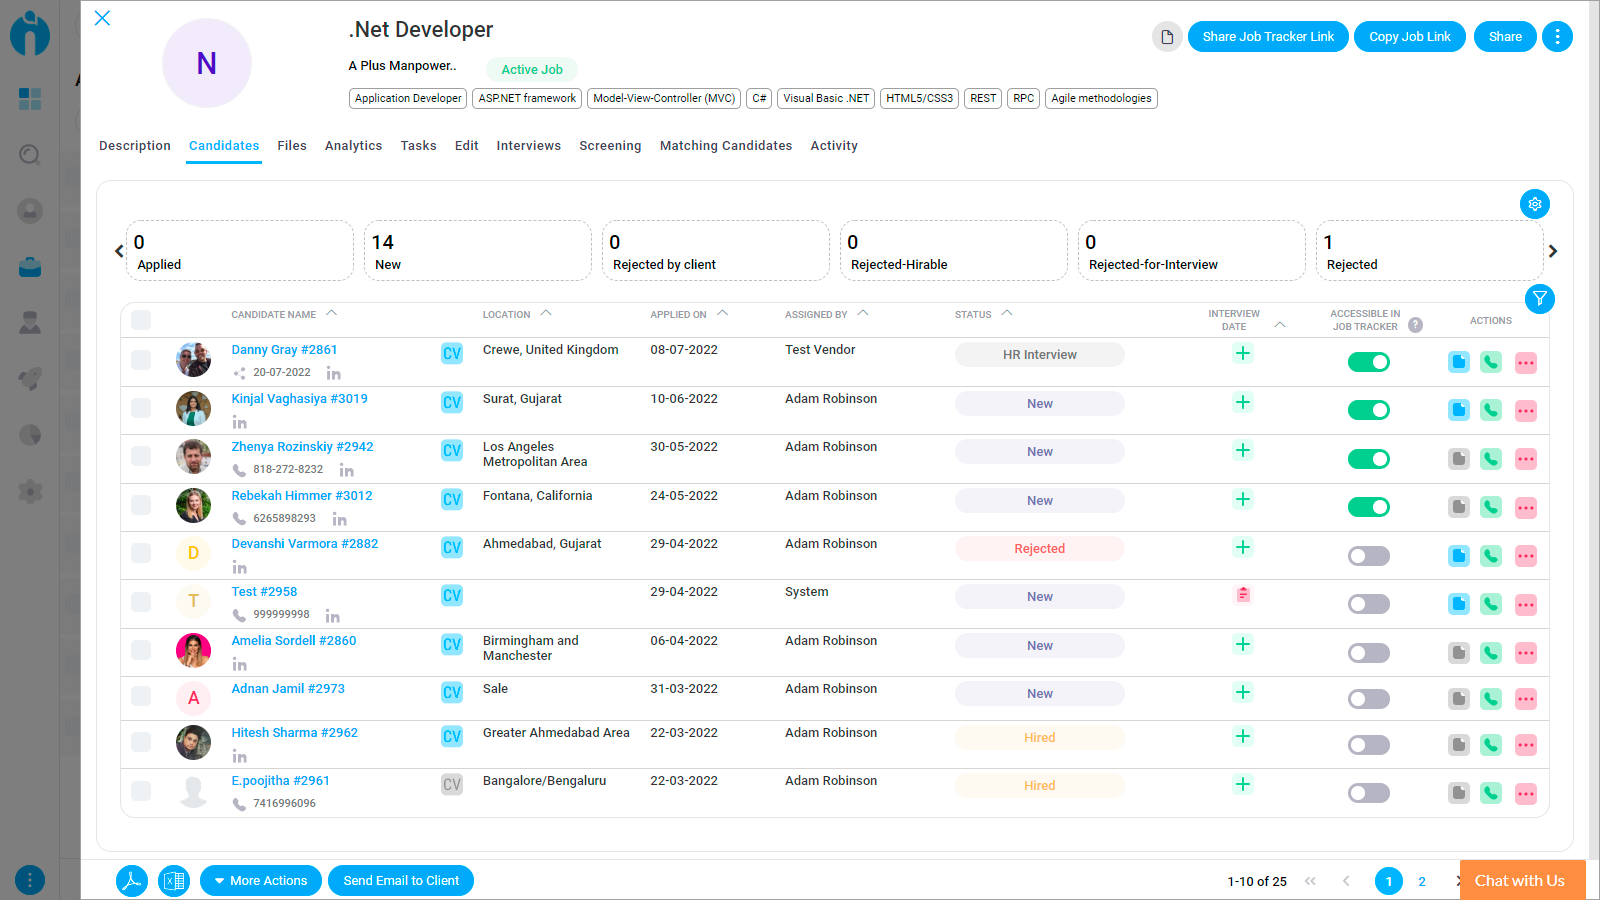The height and width of the screenshot is (900, 1600).
Task: Open CV of Danny Gray
Action: click(x=452, y=353)
